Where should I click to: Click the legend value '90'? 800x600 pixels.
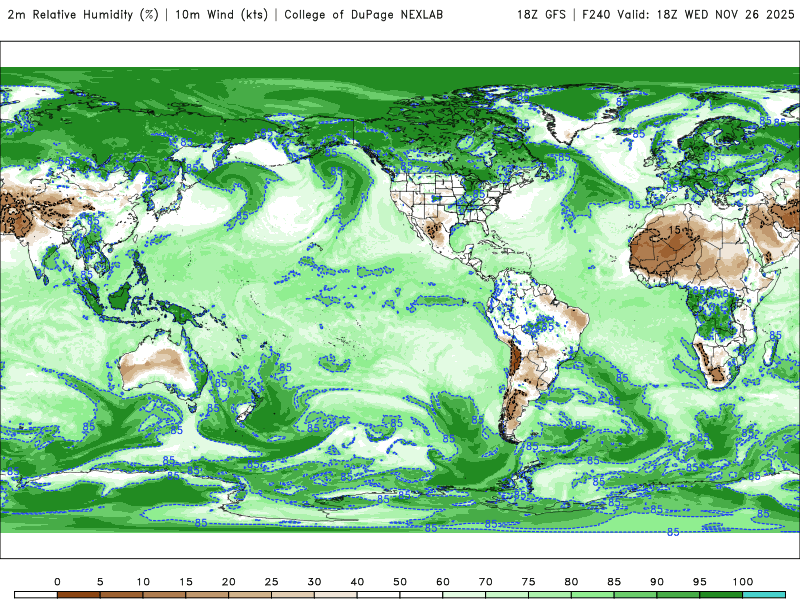657,582
